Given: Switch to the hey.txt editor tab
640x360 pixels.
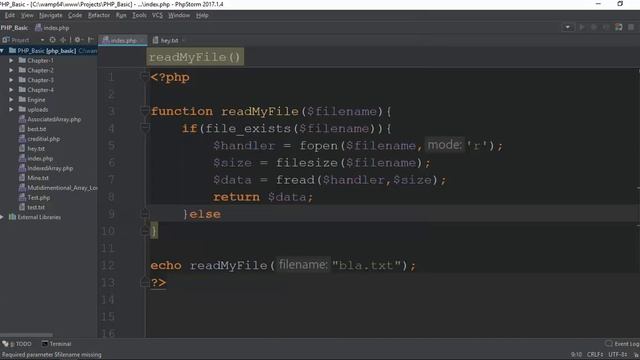Looking at the screenshot, I should [165, 40].
